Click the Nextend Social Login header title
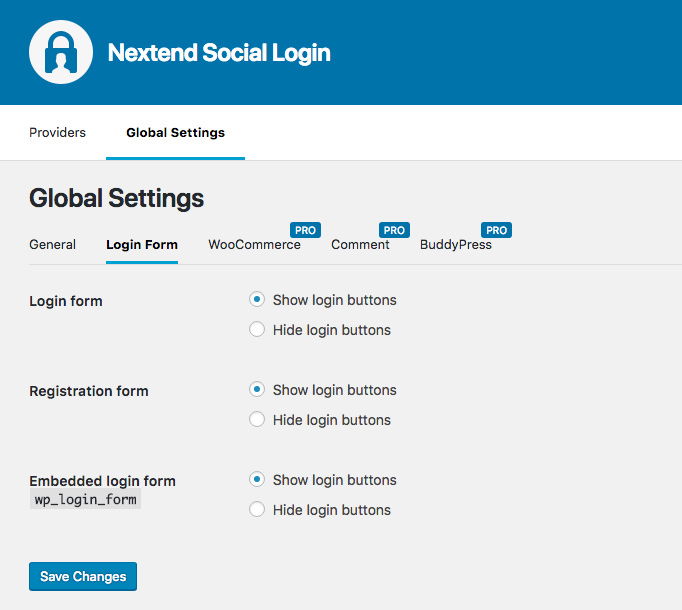 pyautogui.click(x=219, y=52)
